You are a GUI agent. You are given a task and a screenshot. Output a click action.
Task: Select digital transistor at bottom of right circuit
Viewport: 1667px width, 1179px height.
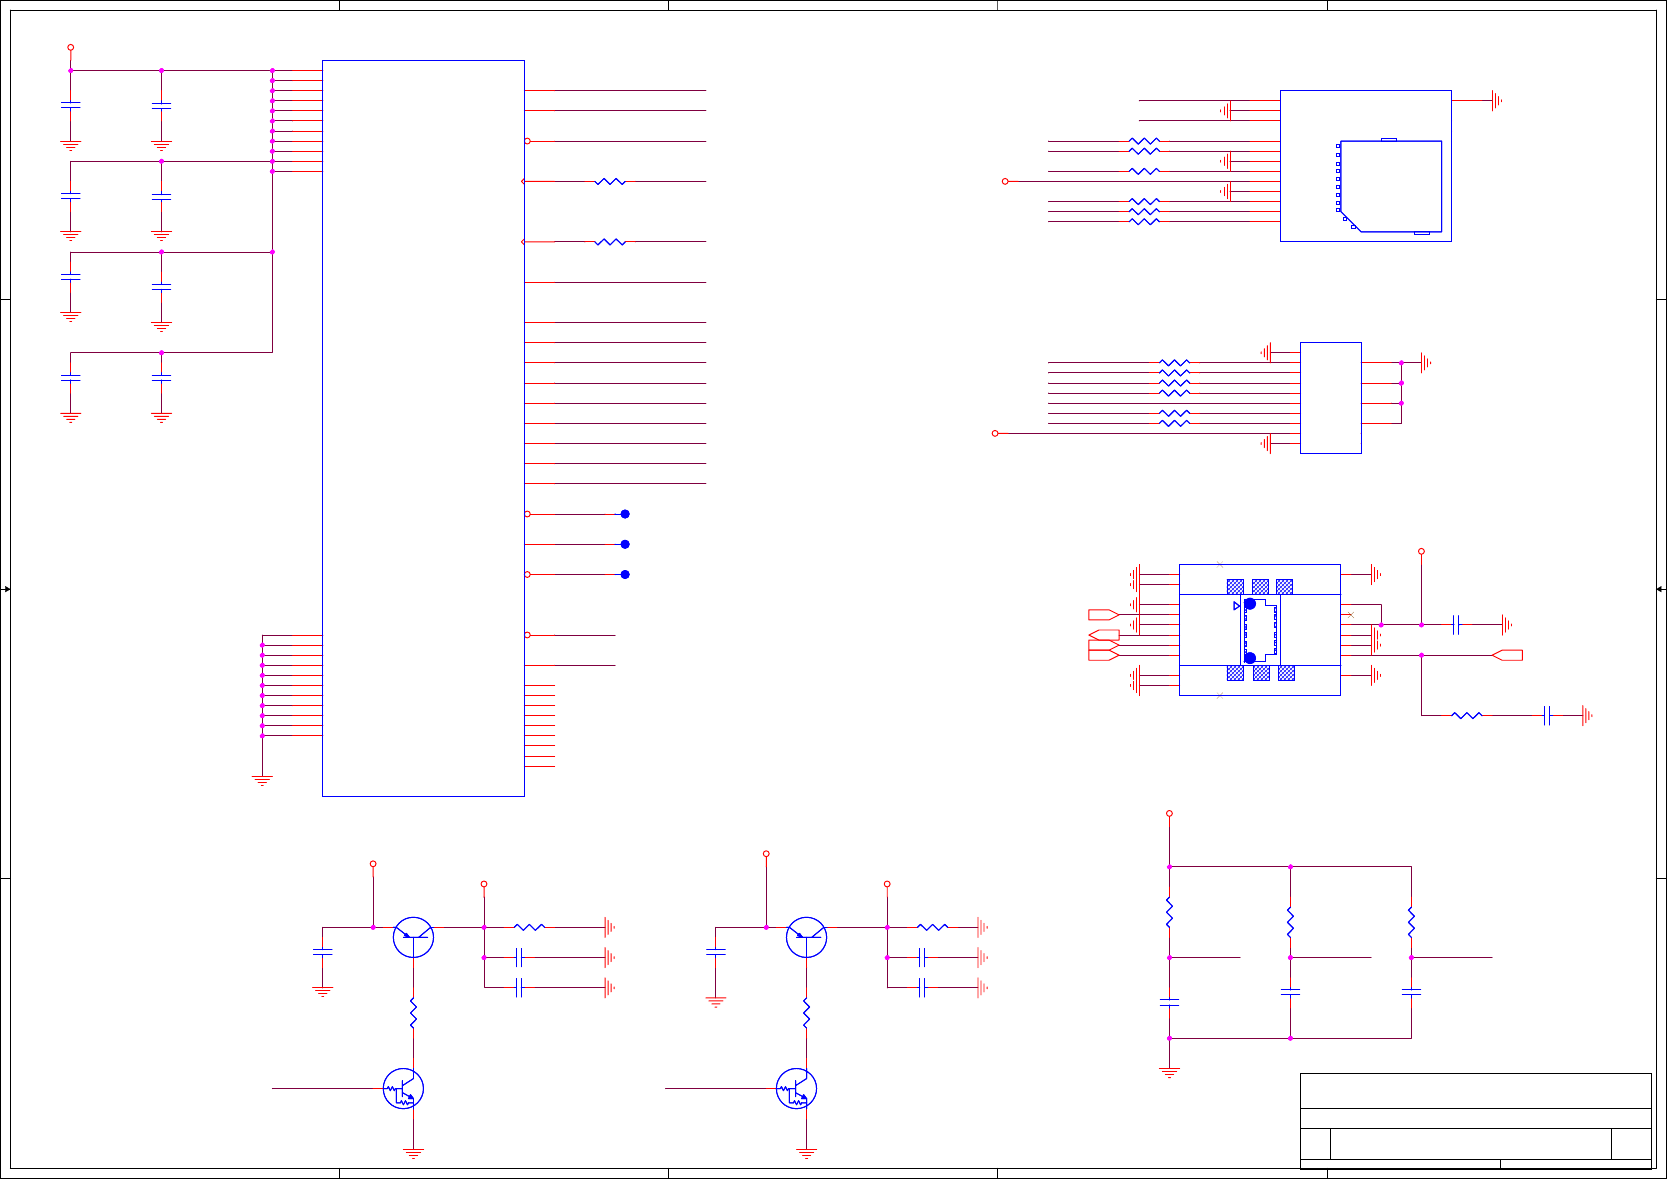(796, 1088)
